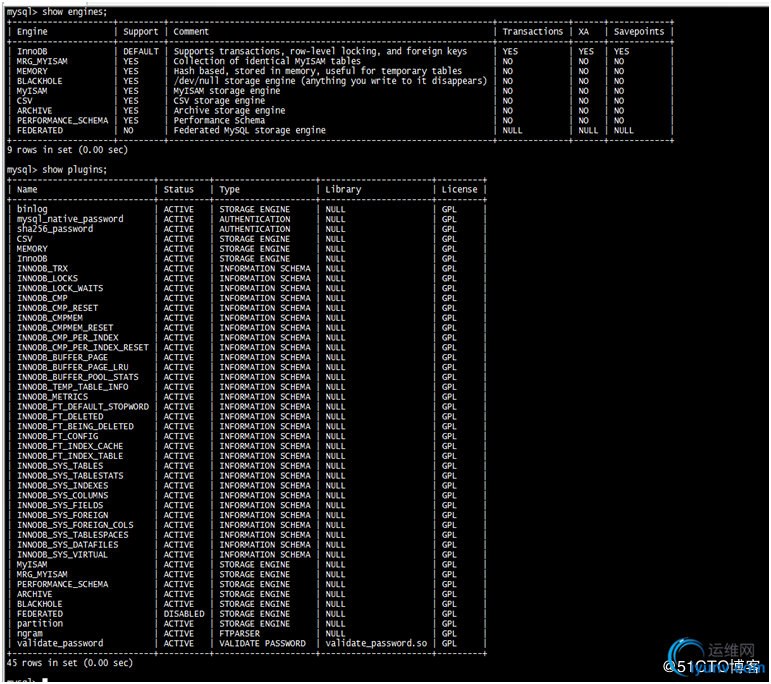Click the 'show engines;' command text
The height and width of the screenshot is (684, 771).
coord(74,12)
